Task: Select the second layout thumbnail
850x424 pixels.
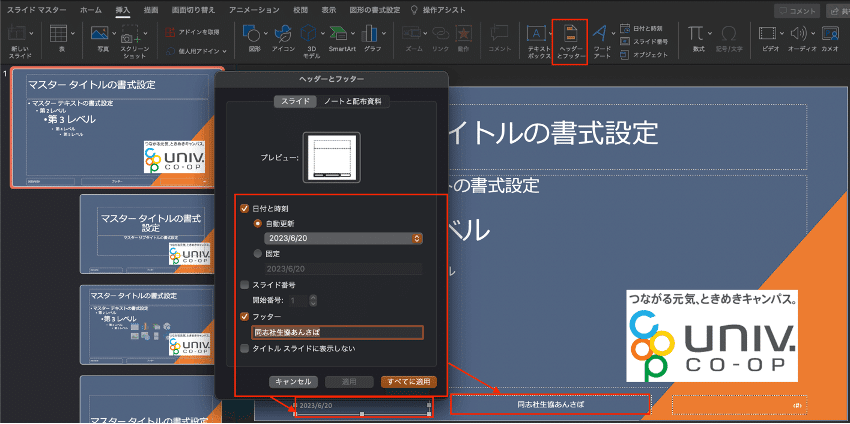Action: click(x=145, y=235)
